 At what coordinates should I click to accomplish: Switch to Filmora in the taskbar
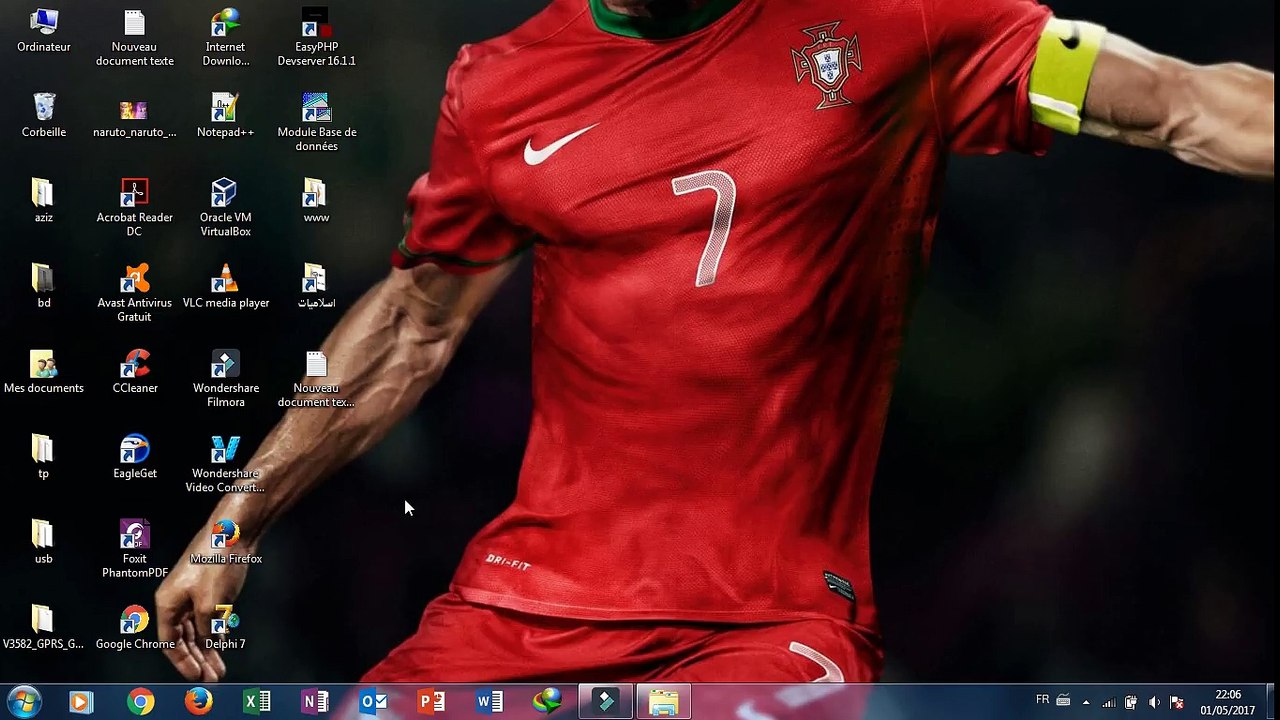click(x=606, y=702)
